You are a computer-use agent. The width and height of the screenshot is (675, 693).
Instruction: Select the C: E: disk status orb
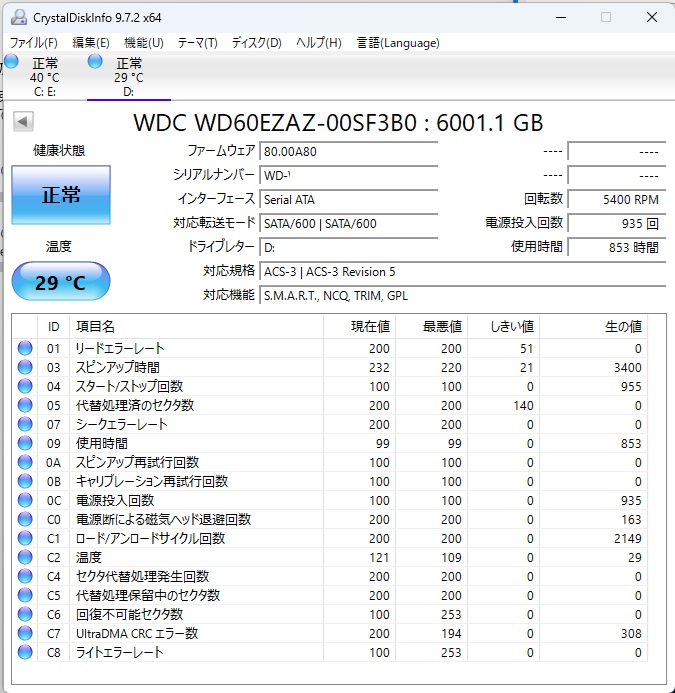point(11,61)
